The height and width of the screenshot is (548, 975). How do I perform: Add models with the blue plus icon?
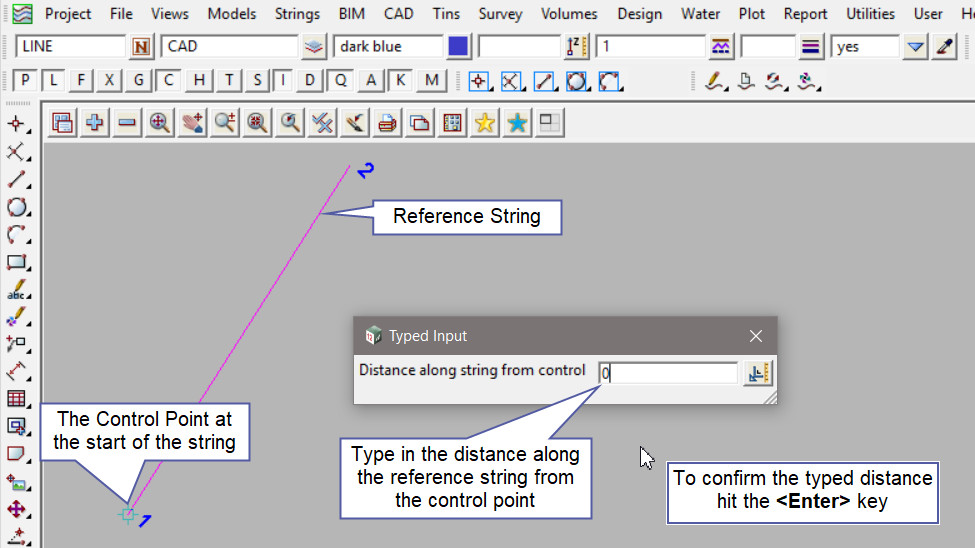pos(95,123)
